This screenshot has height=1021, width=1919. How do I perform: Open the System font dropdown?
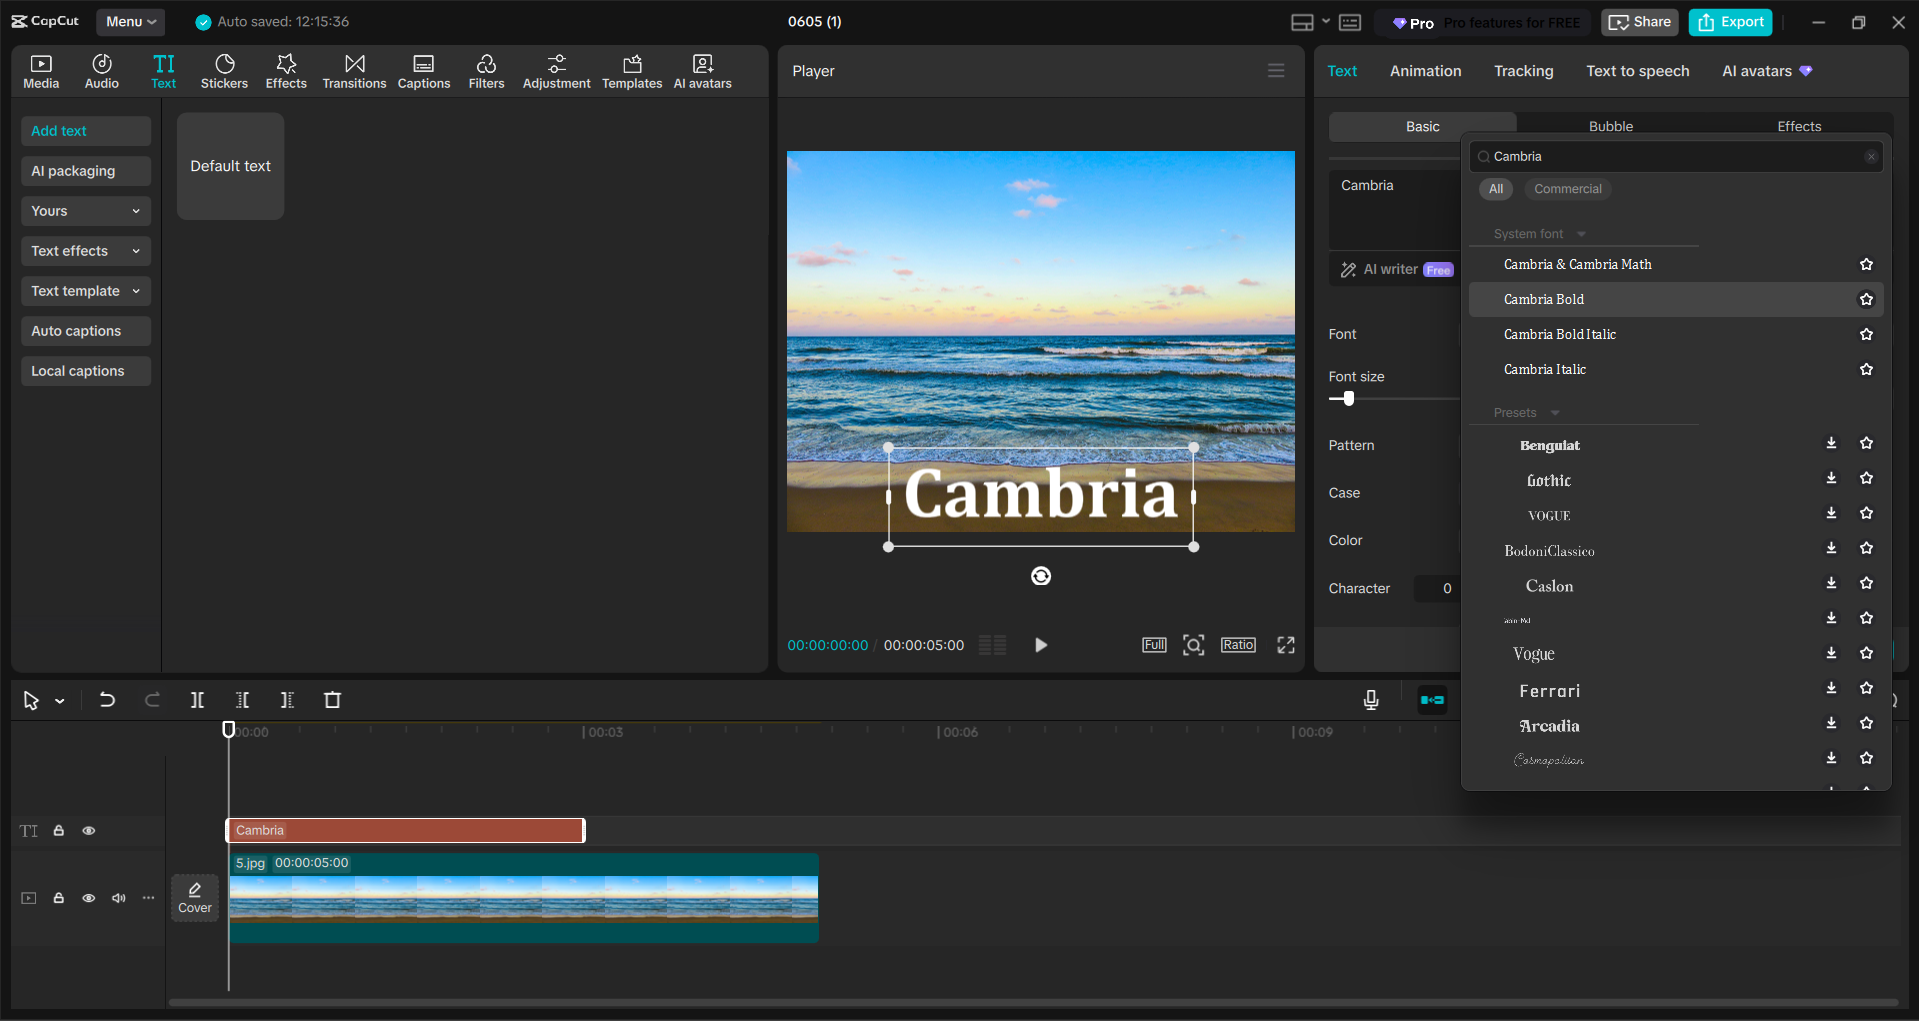[x=1580, y=233]
